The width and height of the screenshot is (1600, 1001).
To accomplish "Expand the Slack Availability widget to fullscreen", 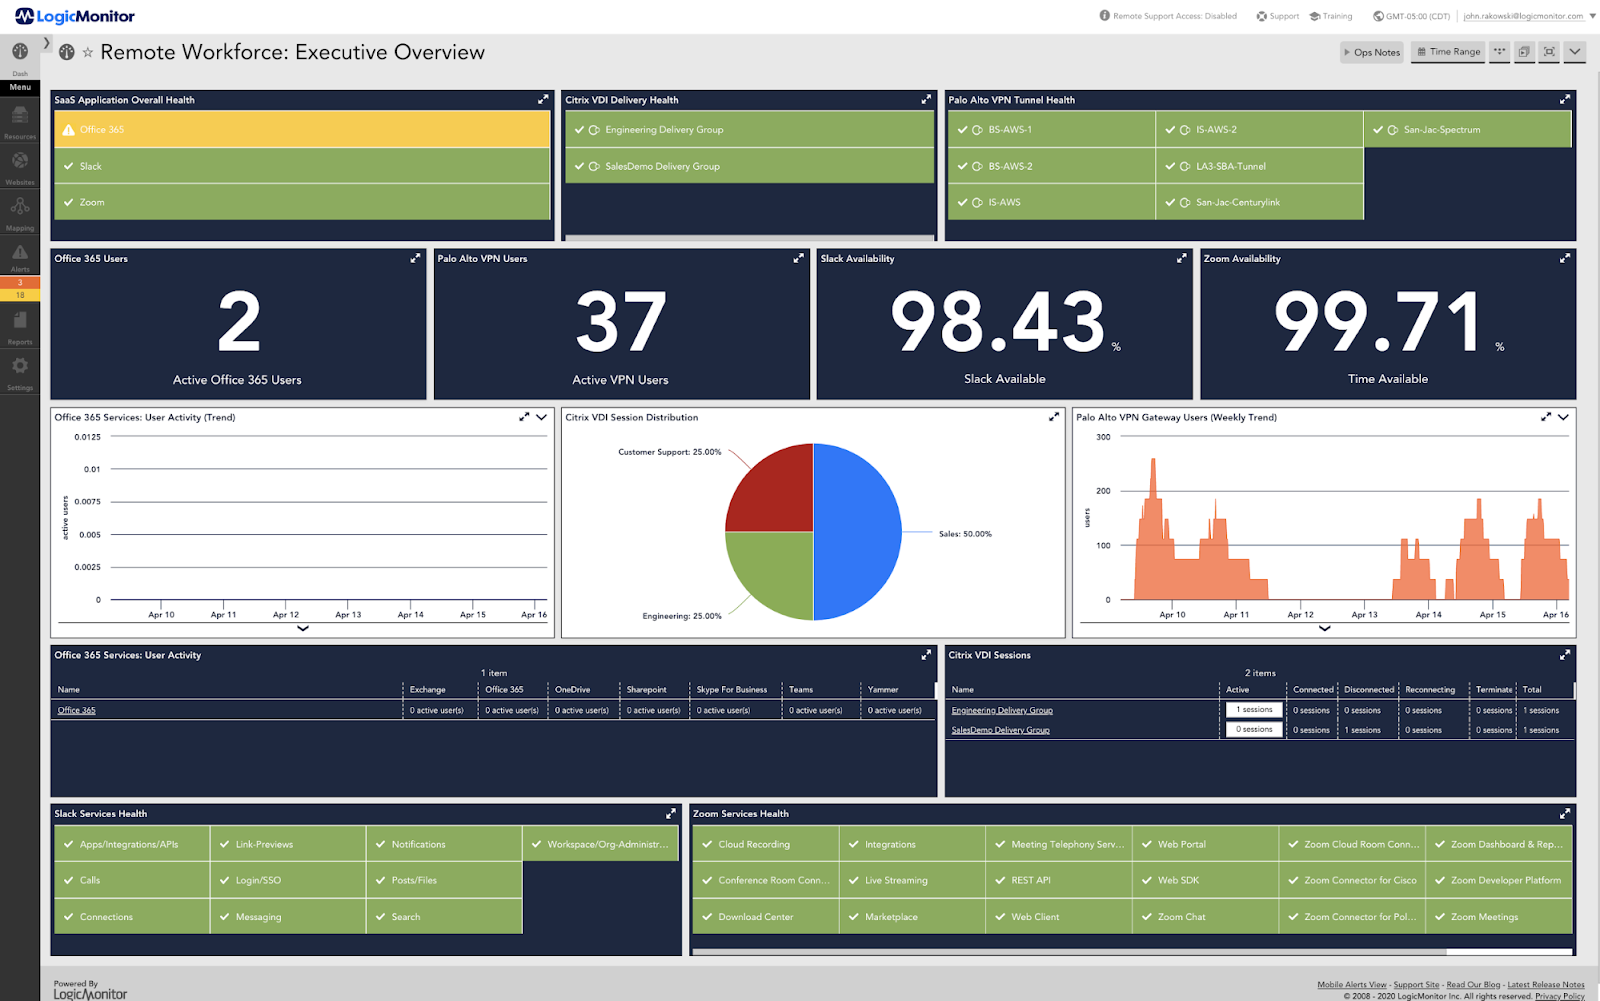I will [x=1180, y=258].
